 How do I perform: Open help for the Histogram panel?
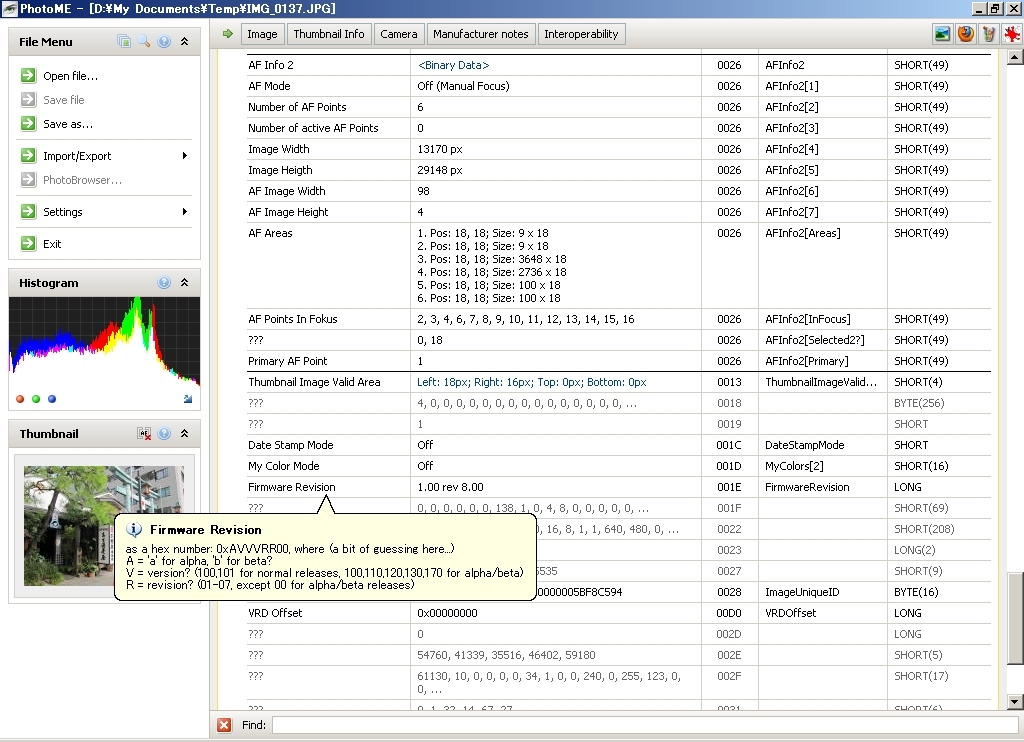[x=164, y=283]
